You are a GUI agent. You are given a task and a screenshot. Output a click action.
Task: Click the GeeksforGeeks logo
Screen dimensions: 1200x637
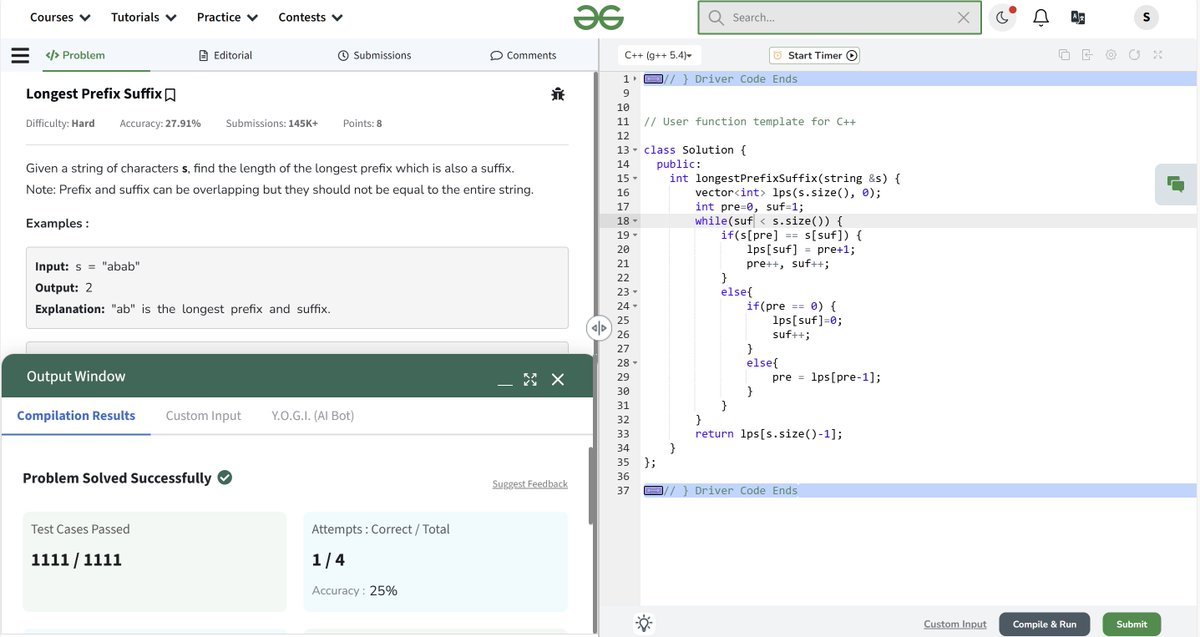[x=599, y=17]
